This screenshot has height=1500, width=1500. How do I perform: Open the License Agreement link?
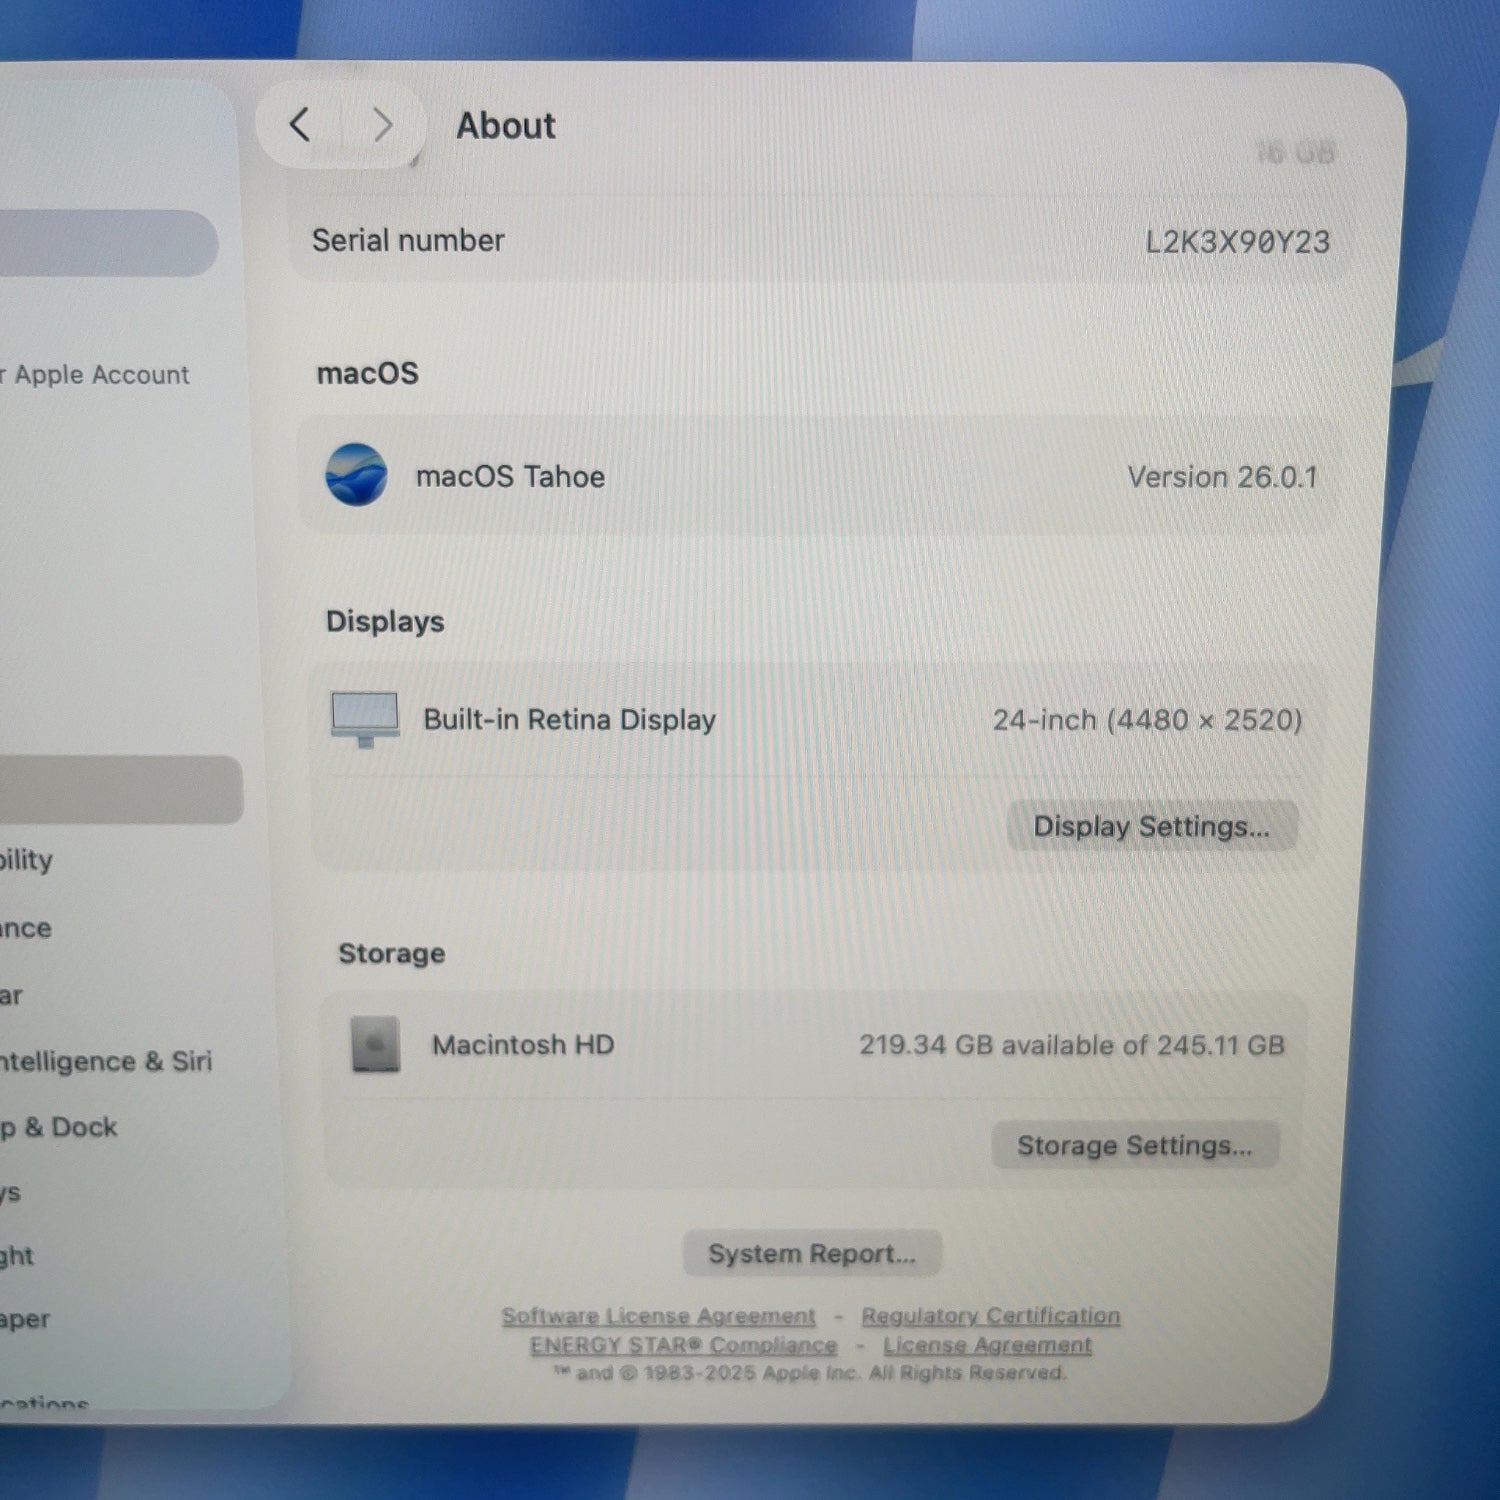click(x=987, y=1346)
